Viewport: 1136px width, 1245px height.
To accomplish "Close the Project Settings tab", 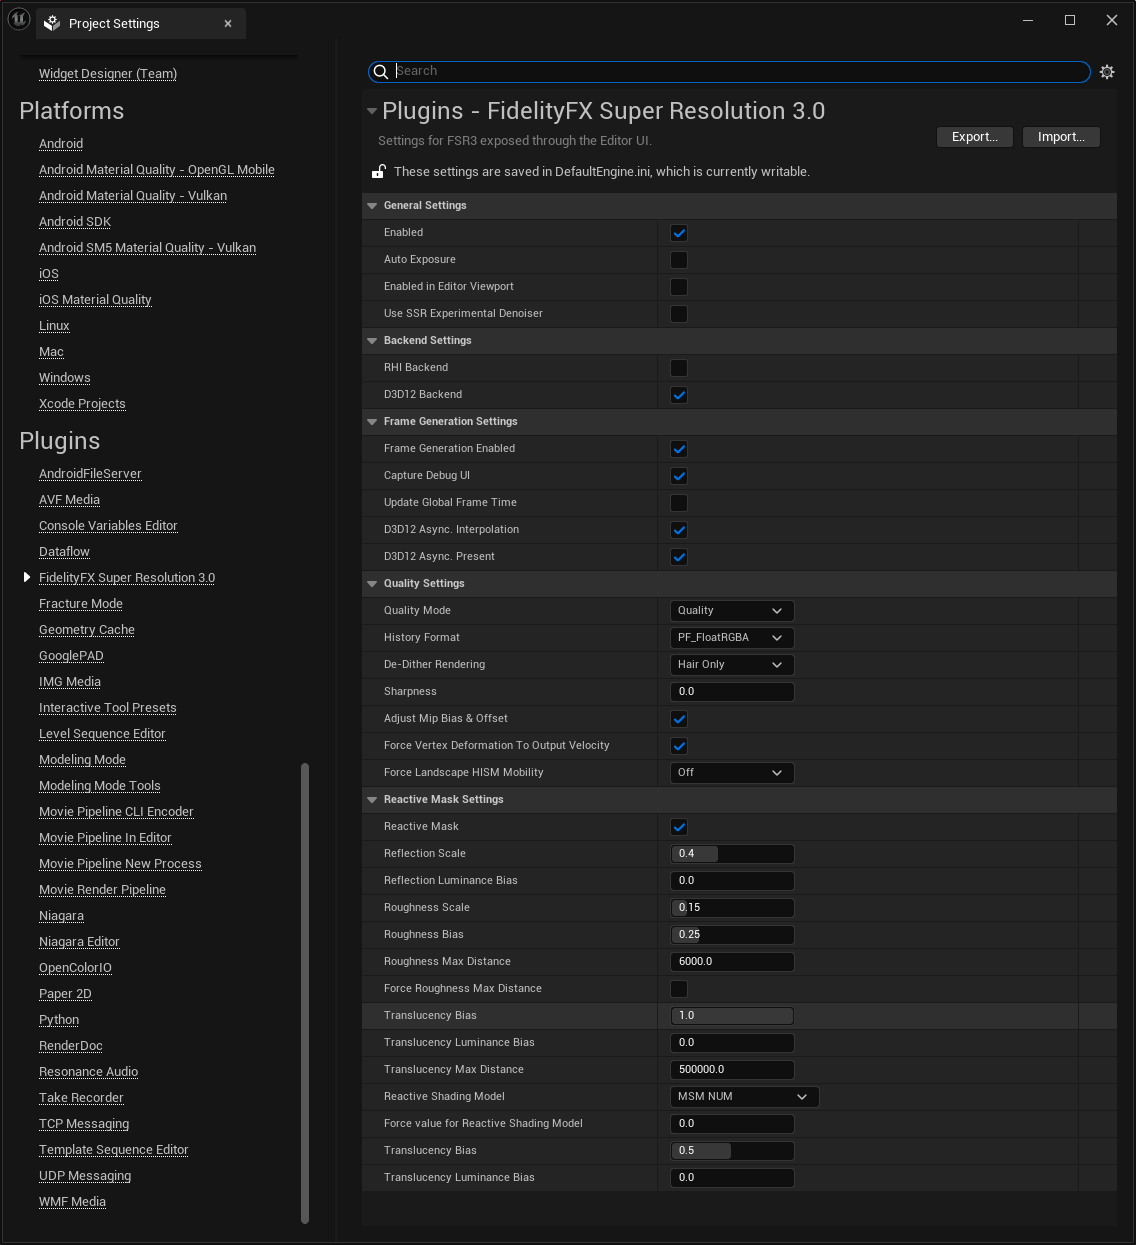I will pos(228,23).
